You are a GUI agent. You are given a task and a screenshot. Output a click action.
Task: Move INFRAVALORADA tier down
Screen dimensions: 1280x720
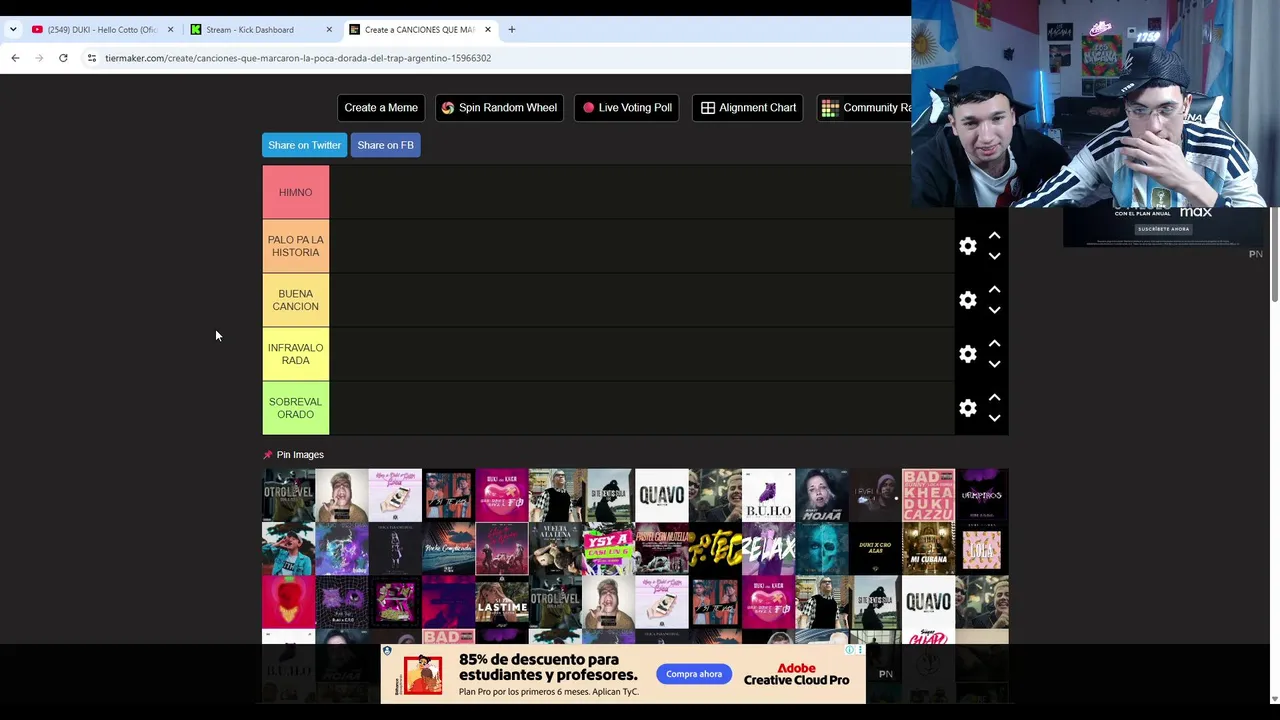tap(994, 364)
